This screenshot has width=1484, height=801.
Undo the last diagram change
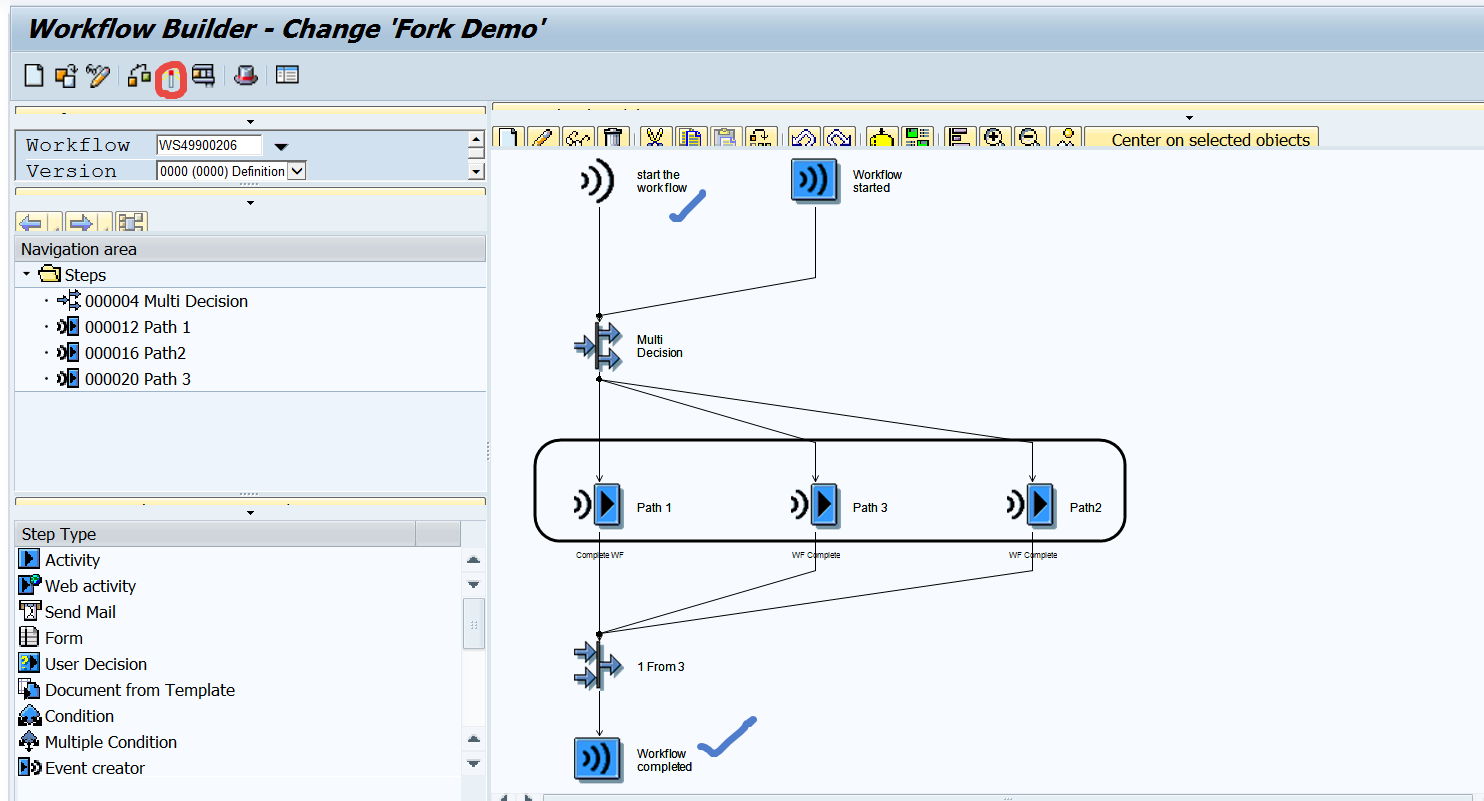pos(803,137)
